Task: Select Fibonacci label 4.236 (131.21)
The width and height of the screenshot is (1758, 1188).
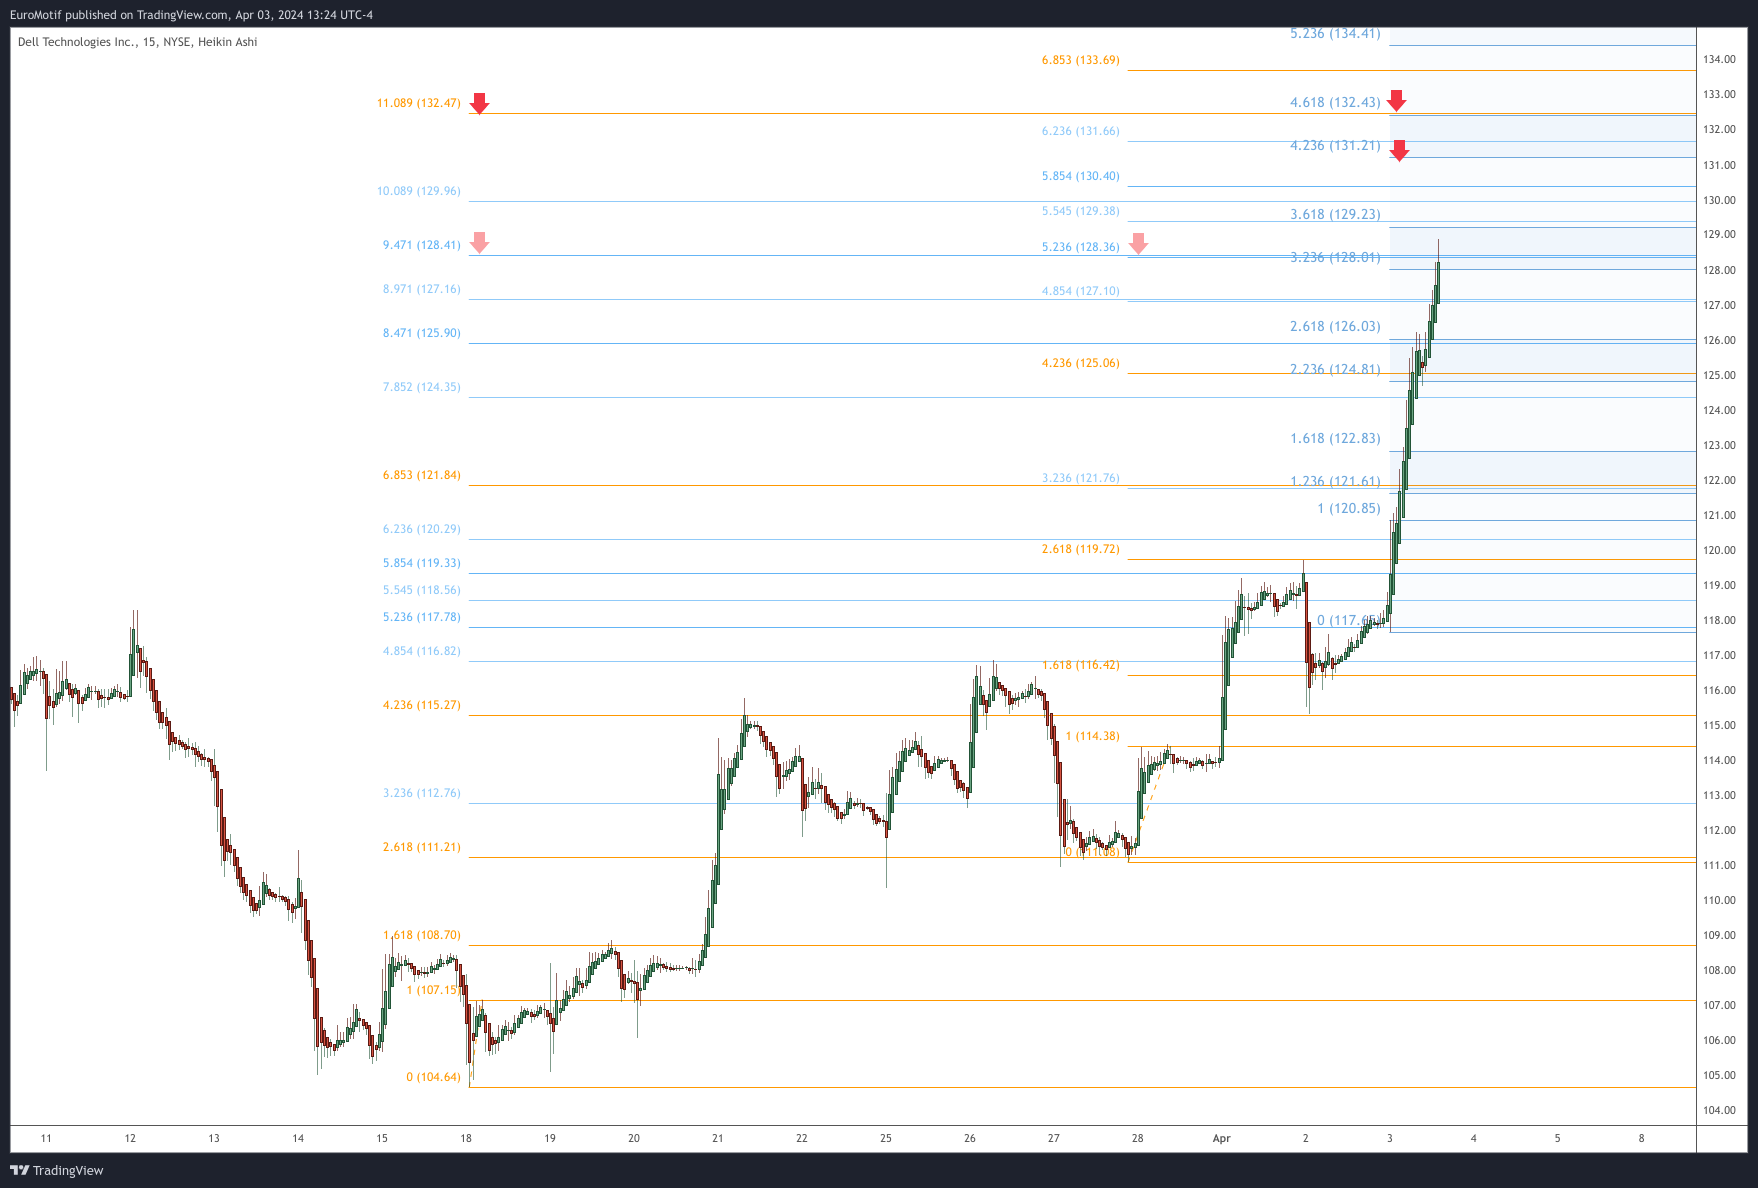Action: 1335,145
